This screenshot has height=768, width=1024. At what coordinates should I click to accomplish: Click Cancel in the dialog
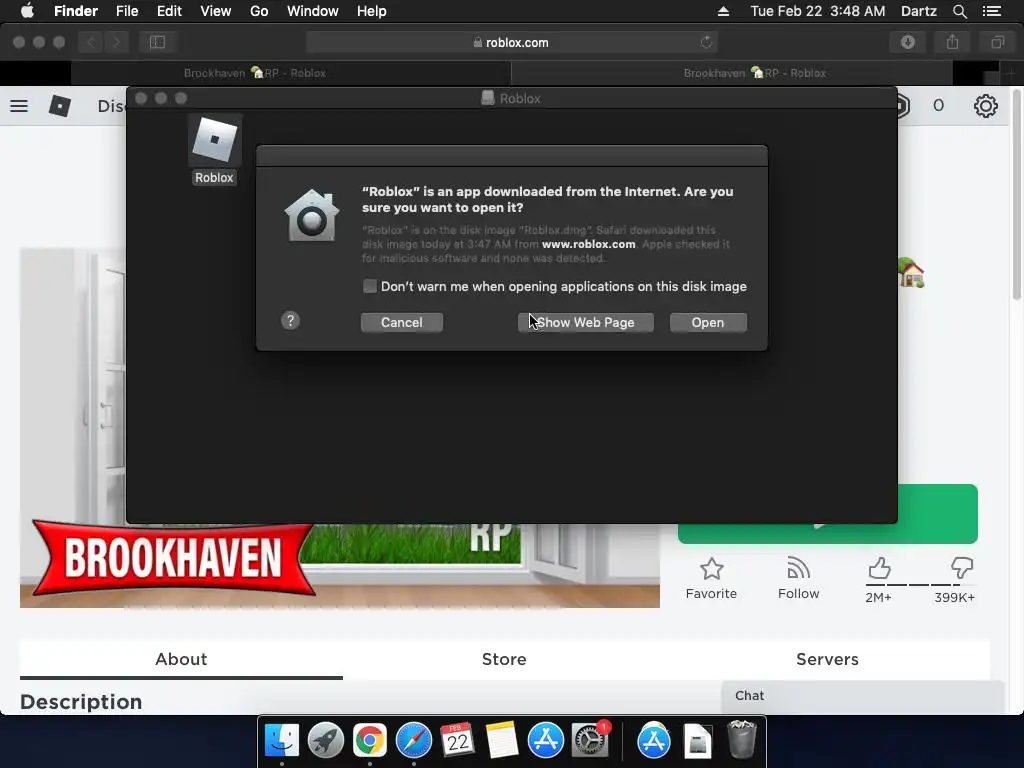402,323
